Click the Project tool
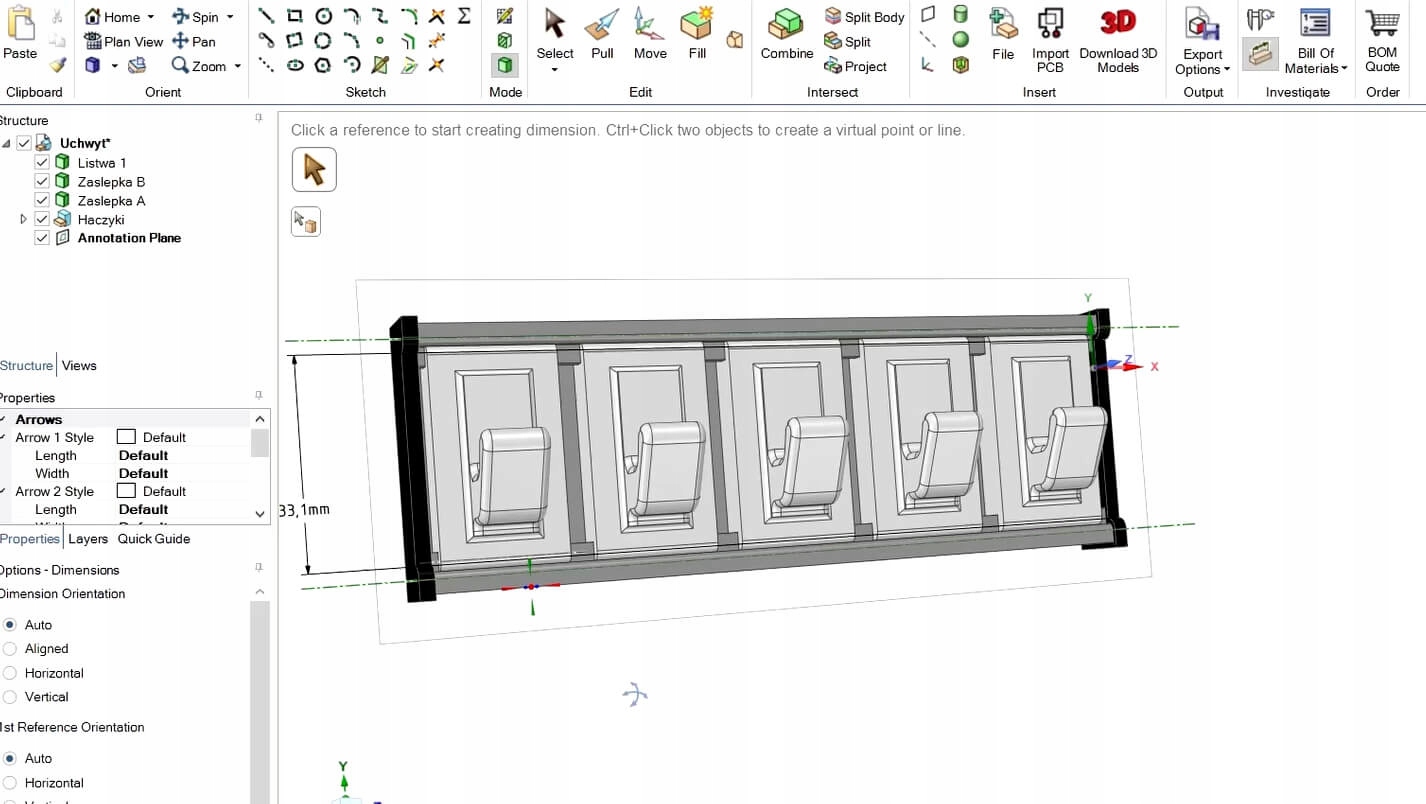Screen dimensions: 1426x804 point(855,66)
